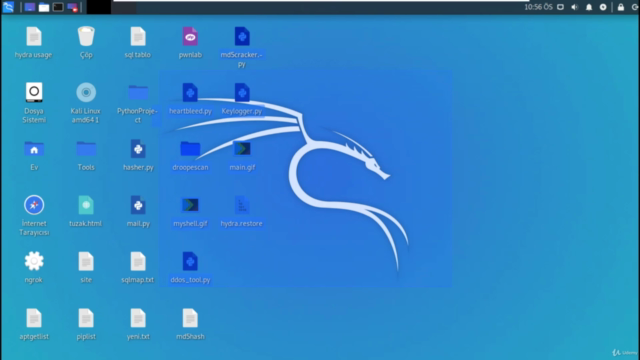
Task: Select the PythonProject folder
Action: click(138, 103)
